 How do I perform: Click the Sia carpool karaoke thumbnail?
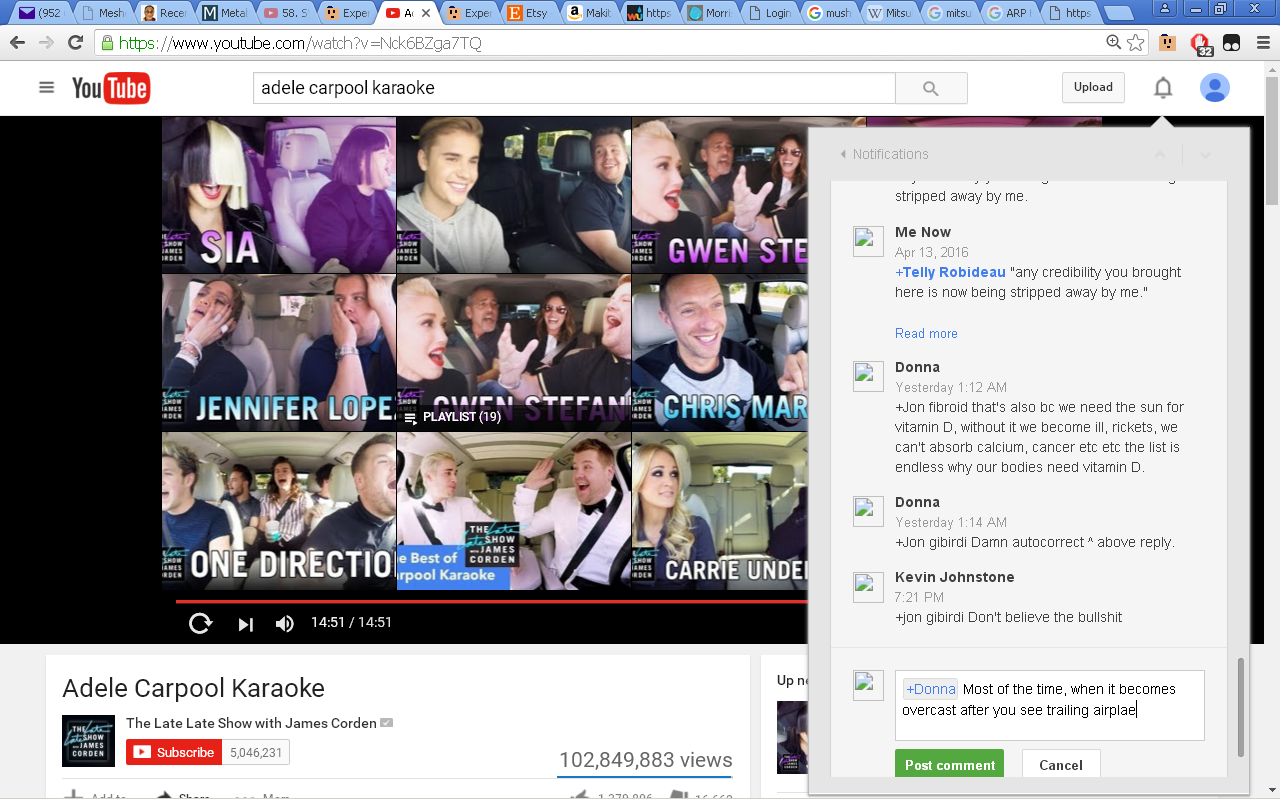click(x=279, y=195)
